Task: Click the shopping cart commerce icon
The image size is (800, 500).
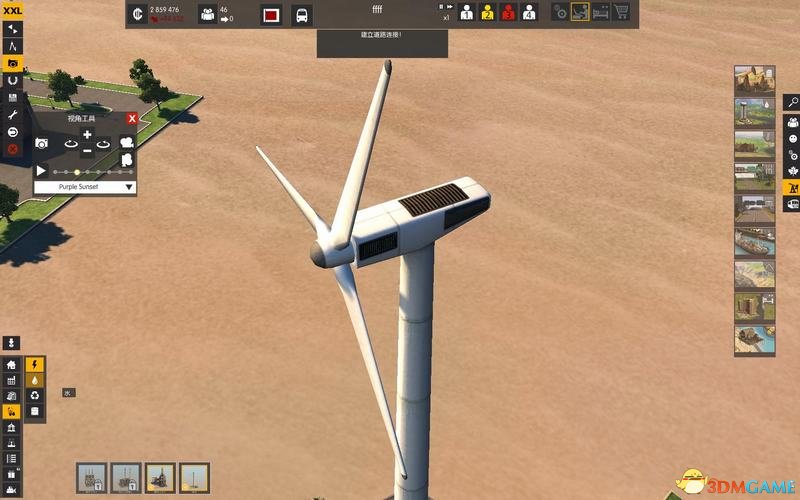Action: coord(621,12)
